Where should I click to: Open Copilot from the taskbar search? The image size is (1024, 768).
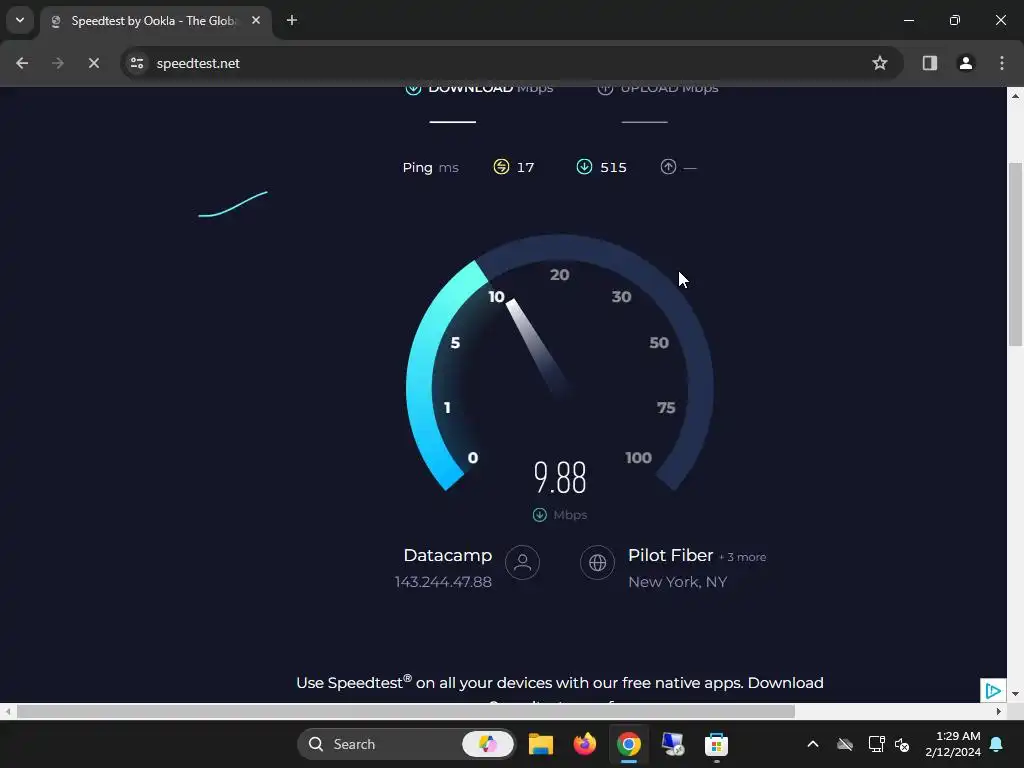[488, 744]
